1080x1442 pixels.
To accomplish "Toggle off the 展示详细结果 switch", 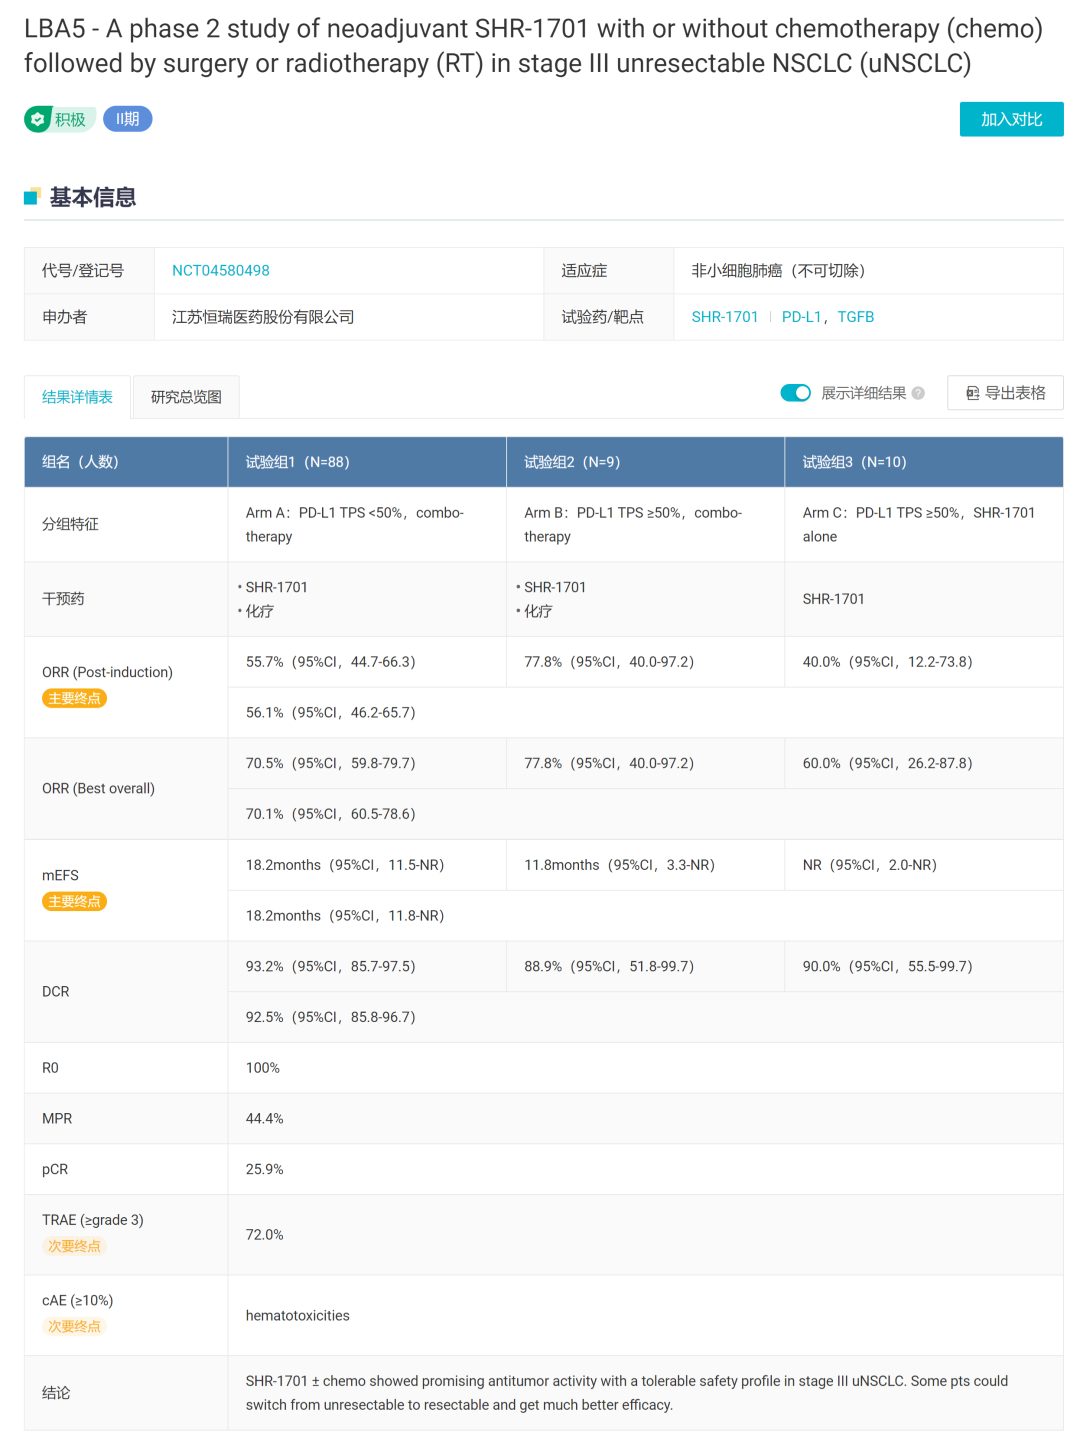I will pos(795,393).
